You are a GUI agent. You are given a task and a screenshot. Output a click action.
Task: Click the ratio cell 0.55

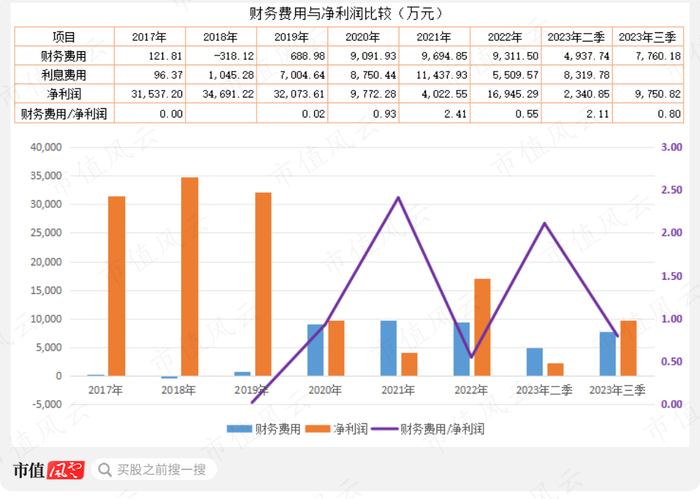click(x=527, y=114)
